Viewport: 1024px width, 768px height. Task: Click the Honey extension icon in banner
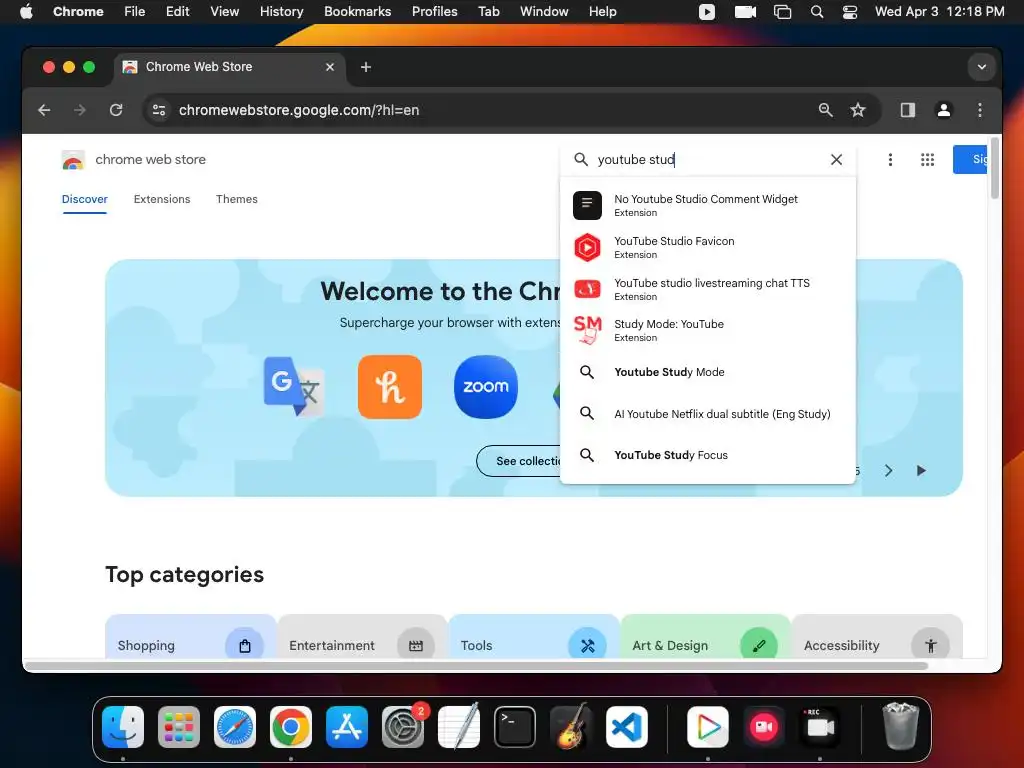[x=390, y=387]
